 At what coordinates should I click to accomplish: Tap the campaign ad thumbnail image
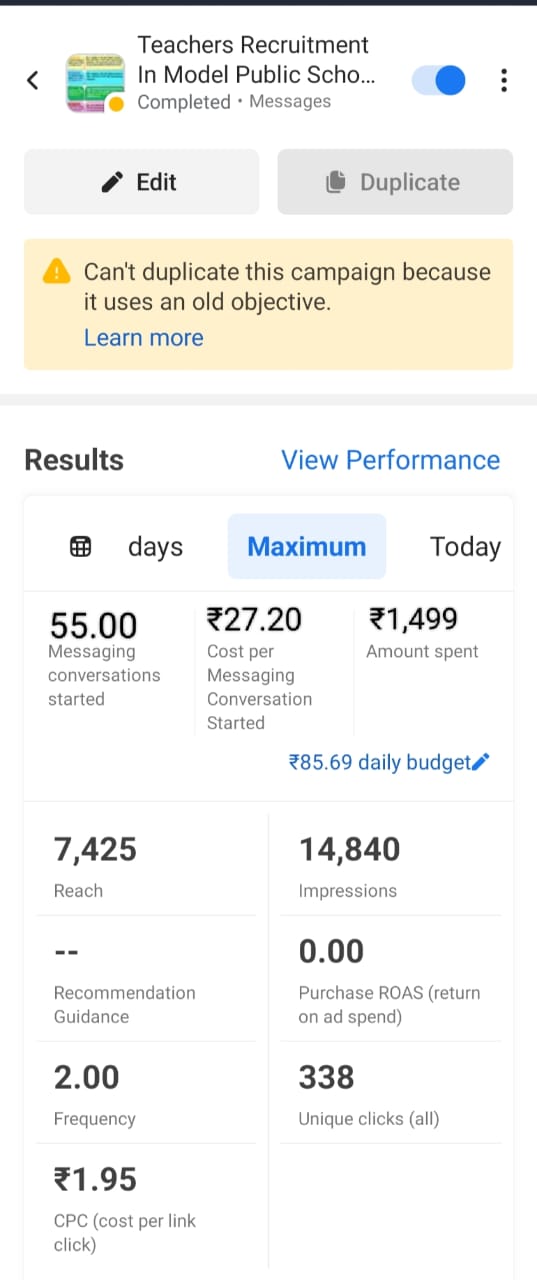click(x=94, y=82)
